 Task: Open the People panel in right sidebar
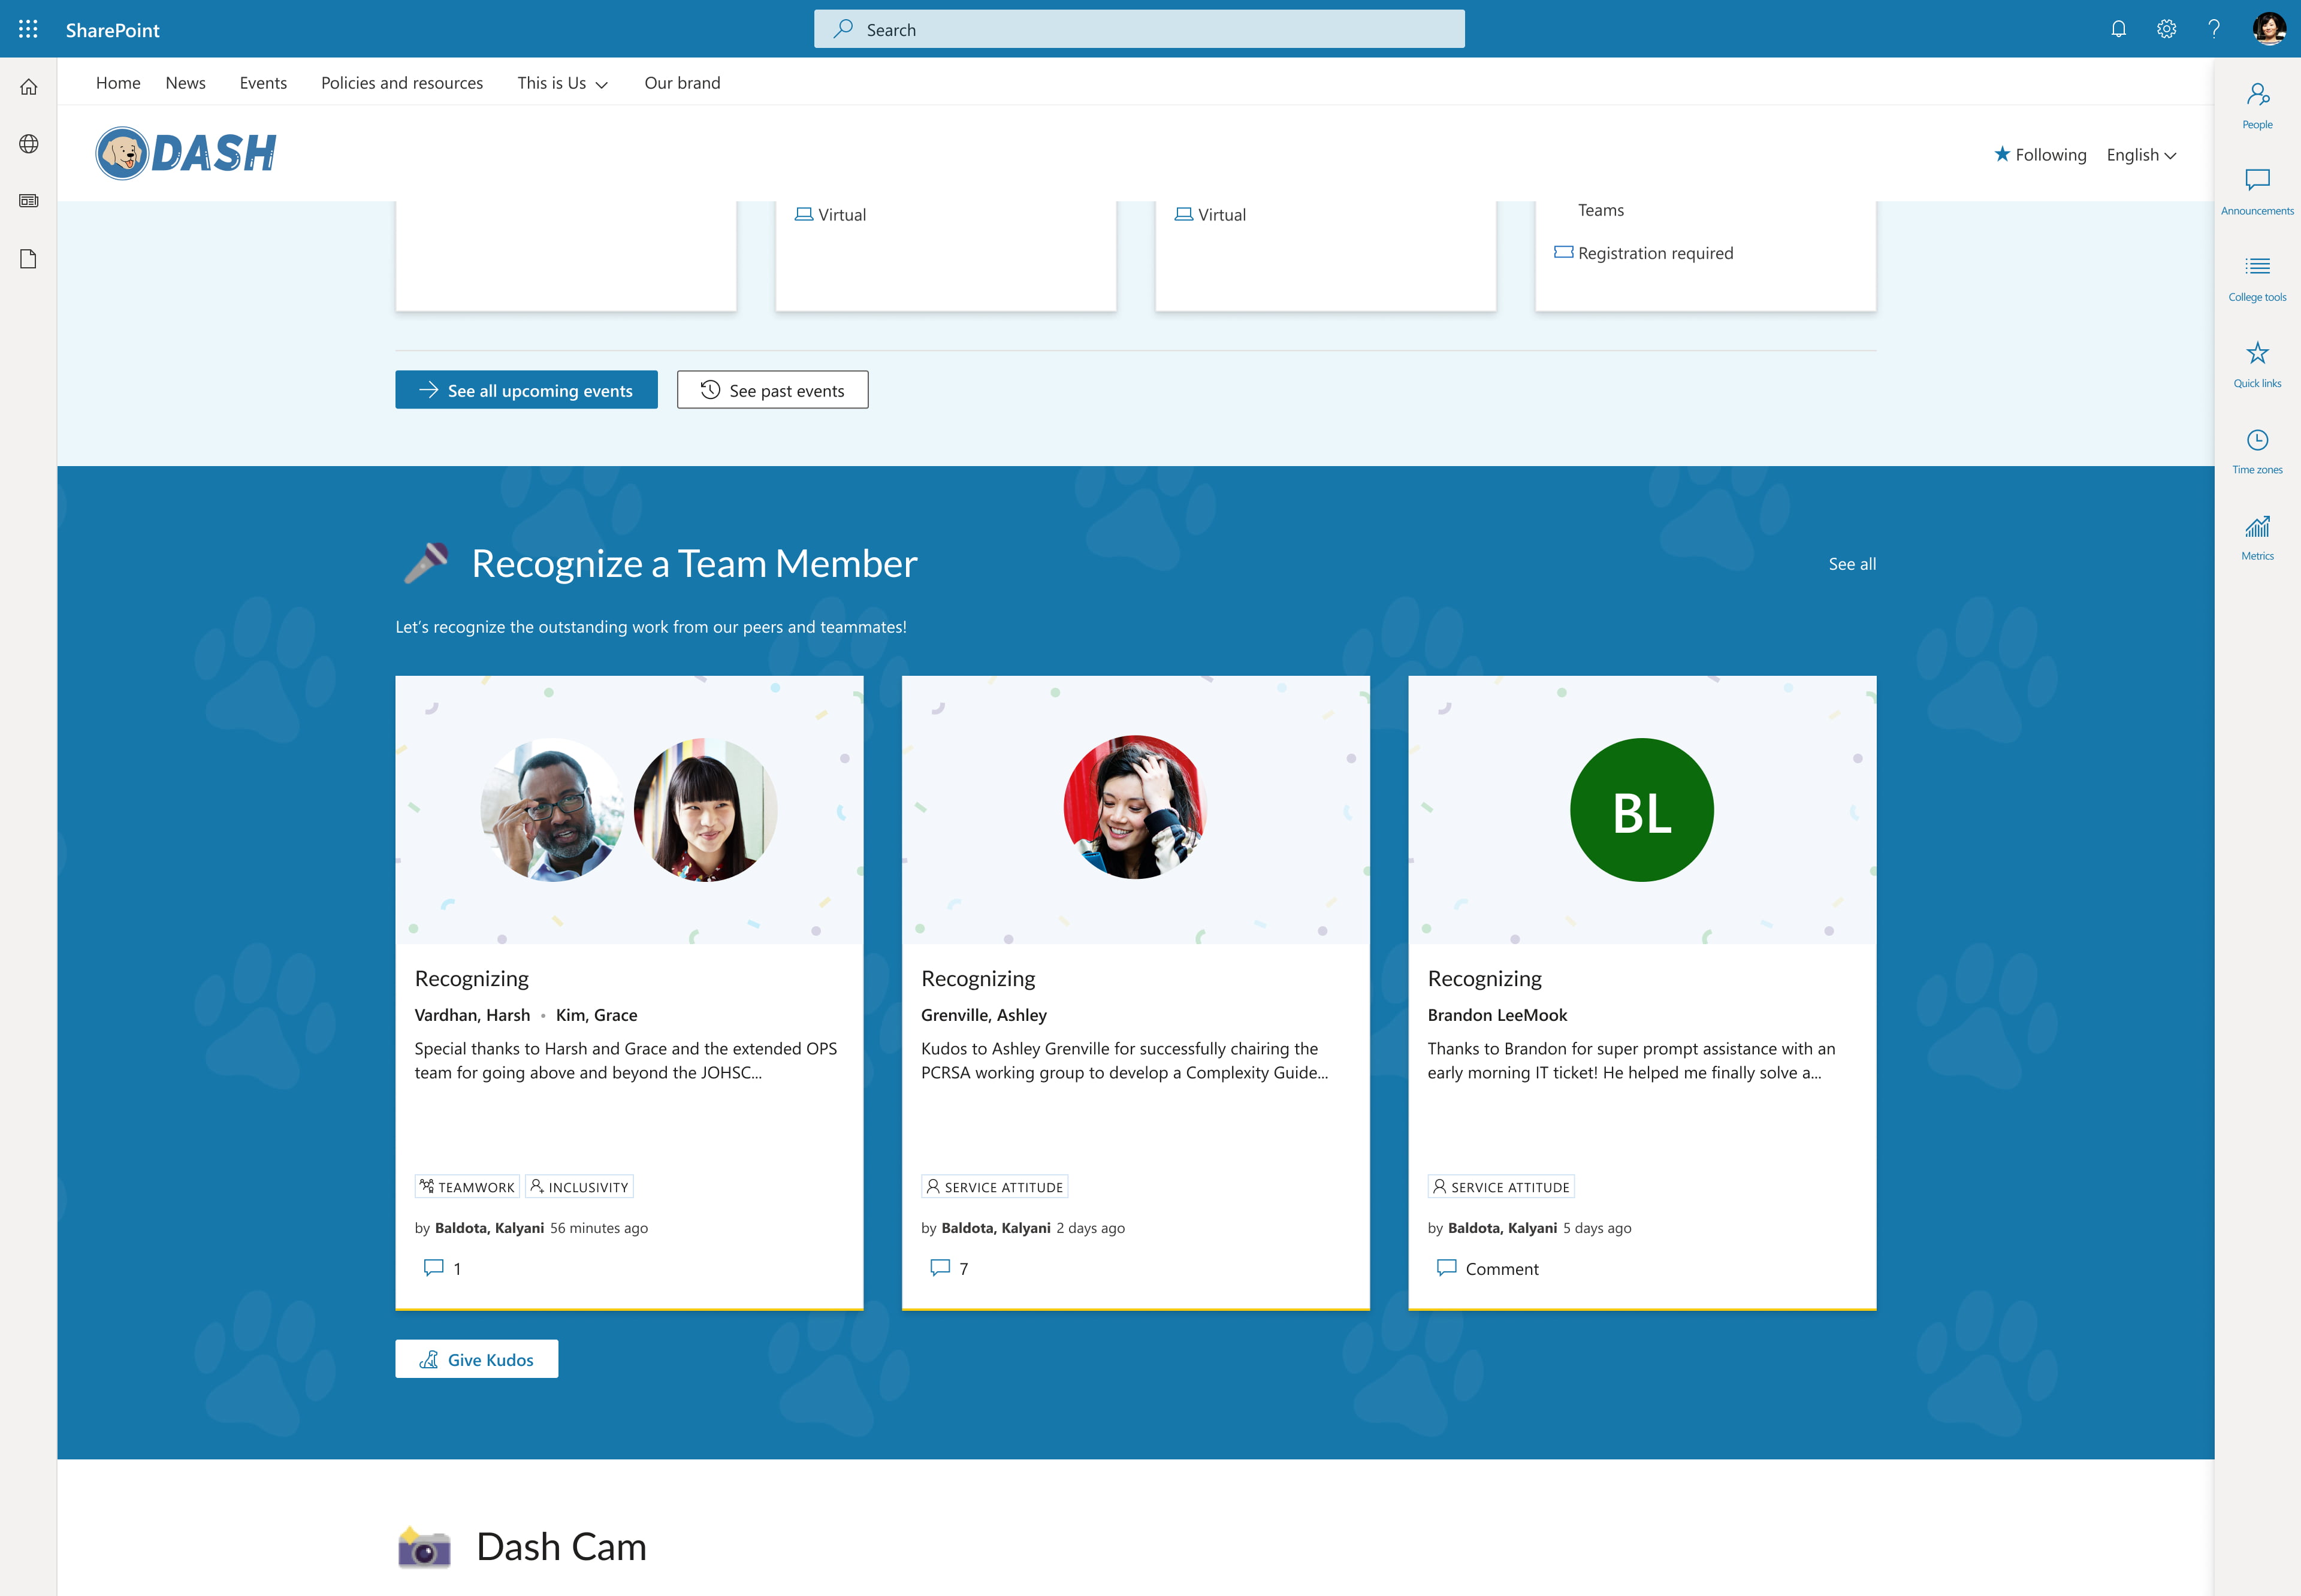coord(2257,103)
